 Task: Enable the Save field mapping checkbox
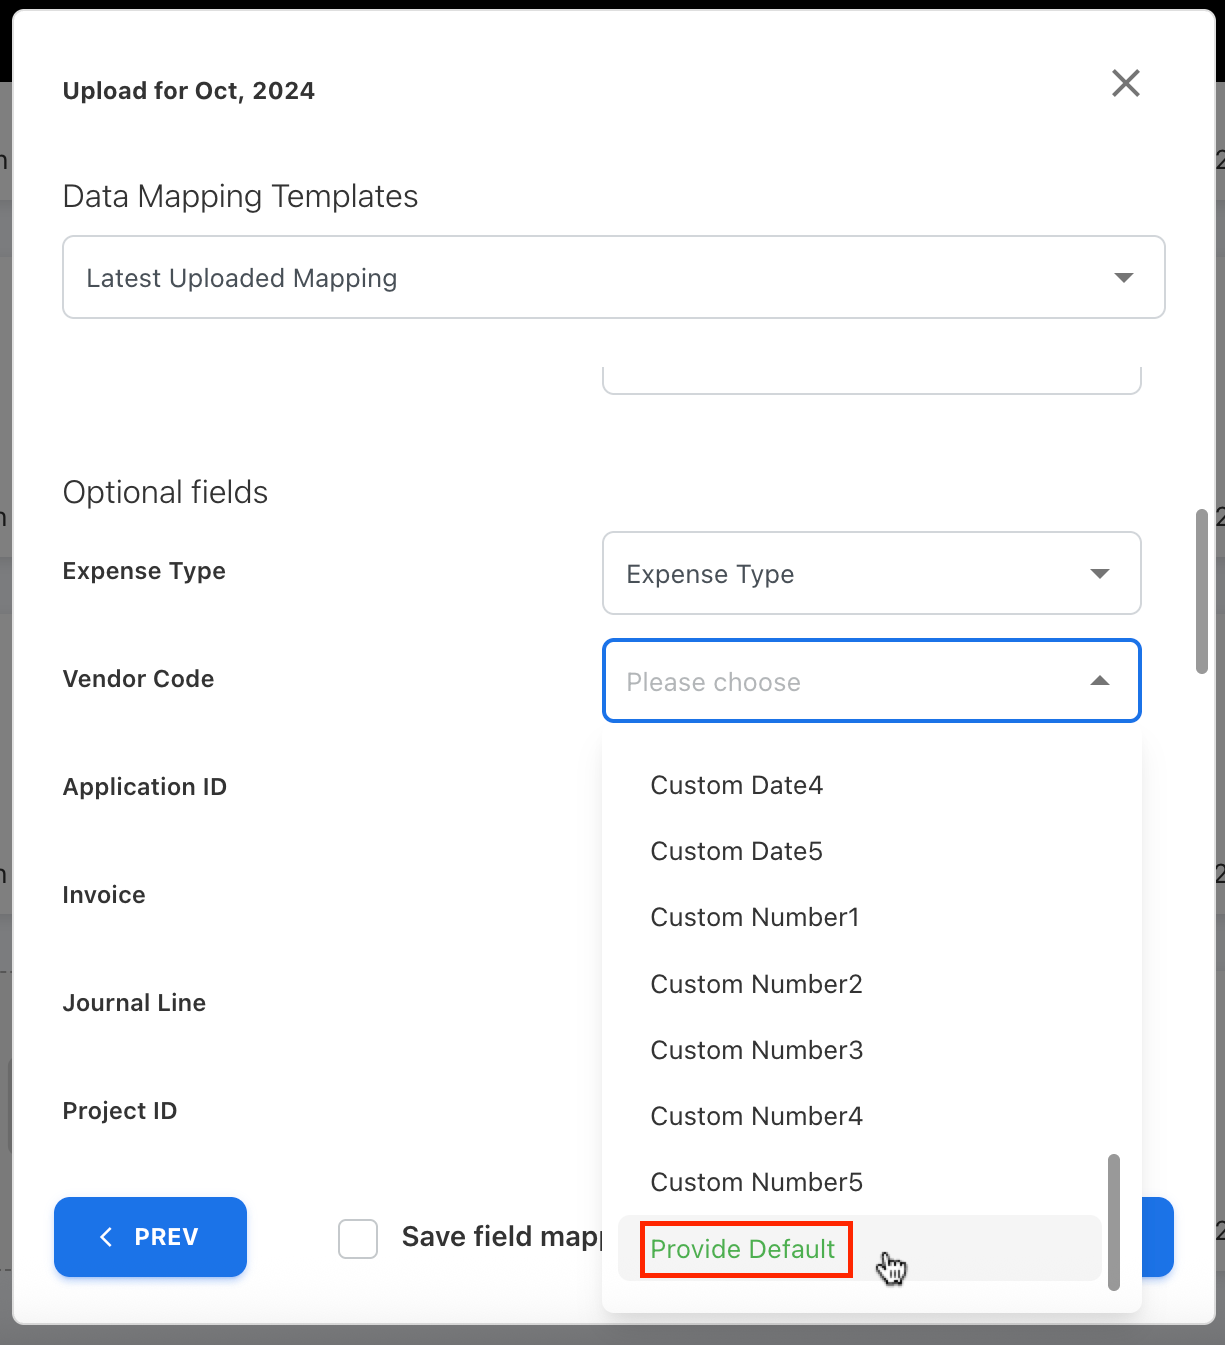pyautogui.click(x=357, y=1239)
